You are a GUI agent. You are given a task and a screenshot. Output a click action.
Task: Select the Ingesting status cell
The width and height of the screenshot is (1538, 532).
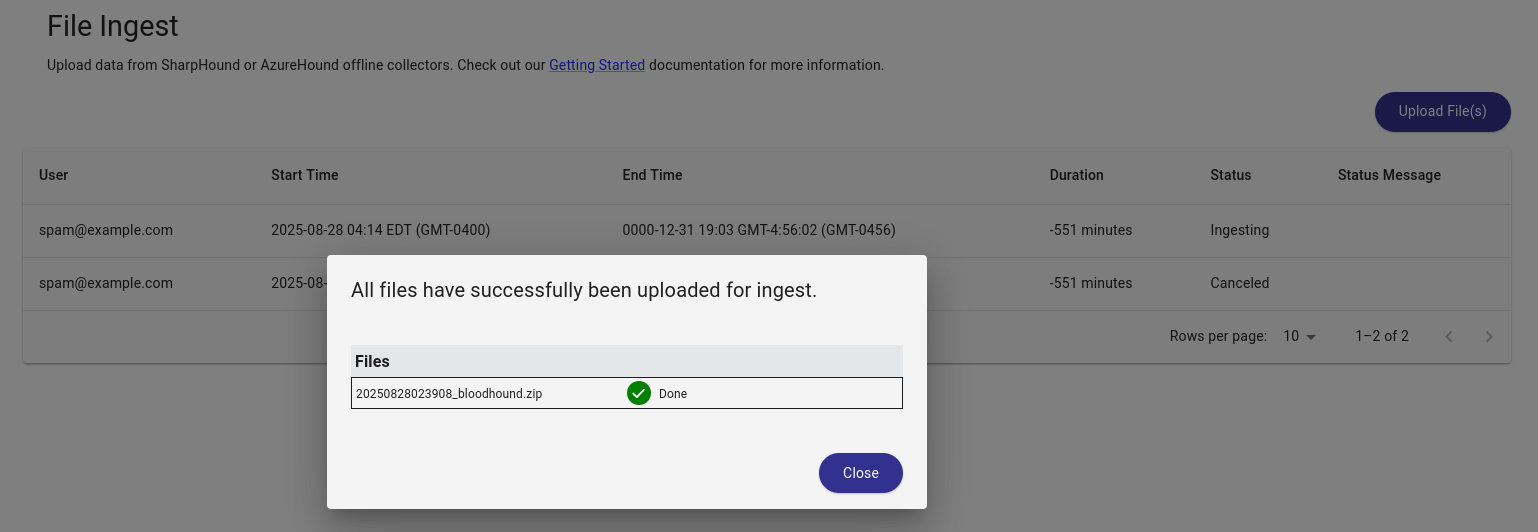(1239, 230)
